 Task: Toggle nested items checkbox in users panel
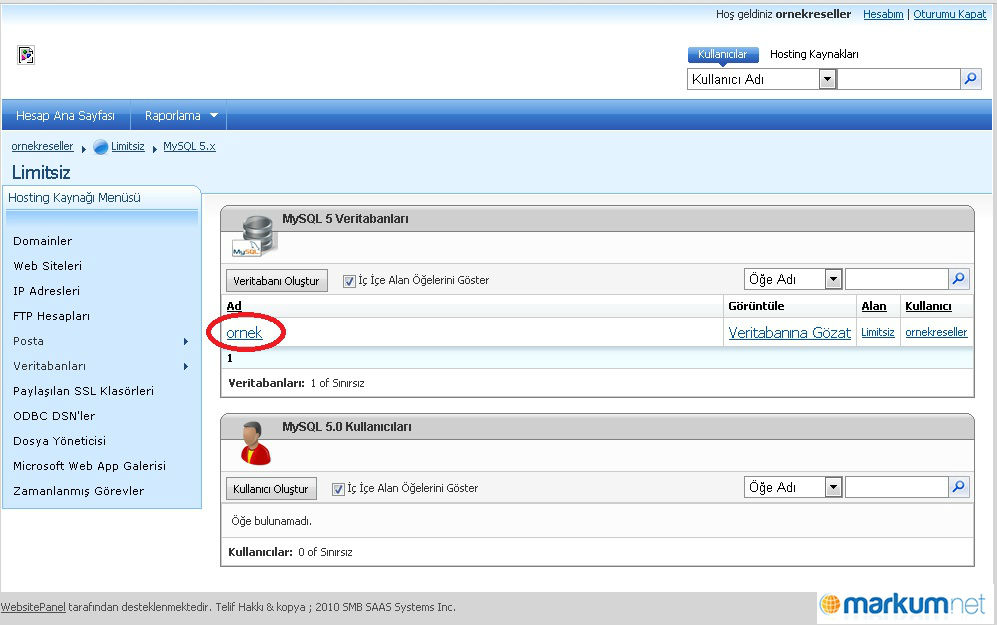point(338,489)
